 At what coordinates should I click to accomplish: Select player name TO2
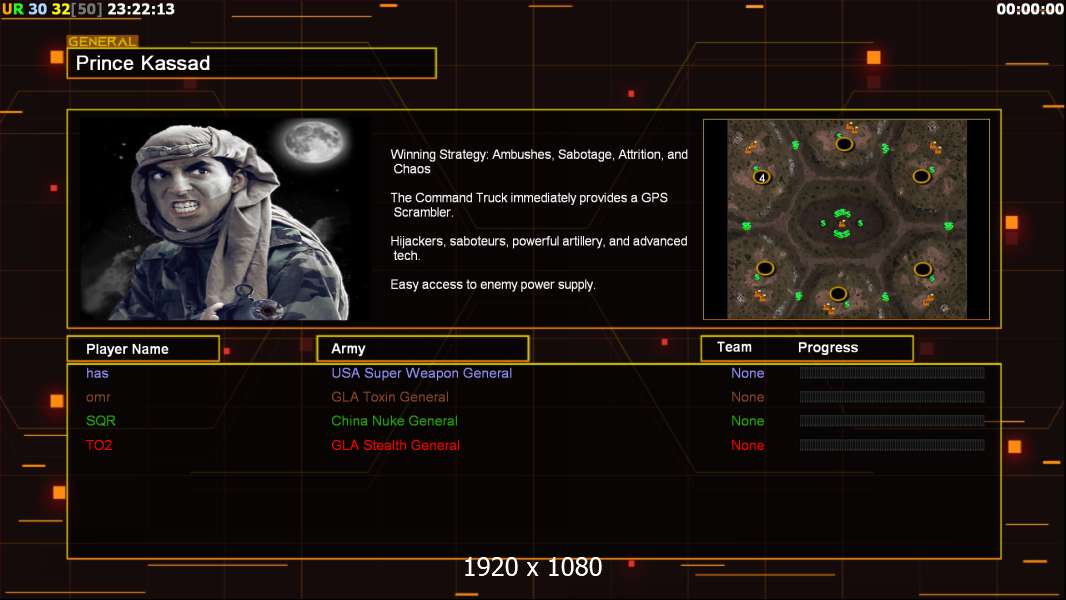tap(99, 445)
